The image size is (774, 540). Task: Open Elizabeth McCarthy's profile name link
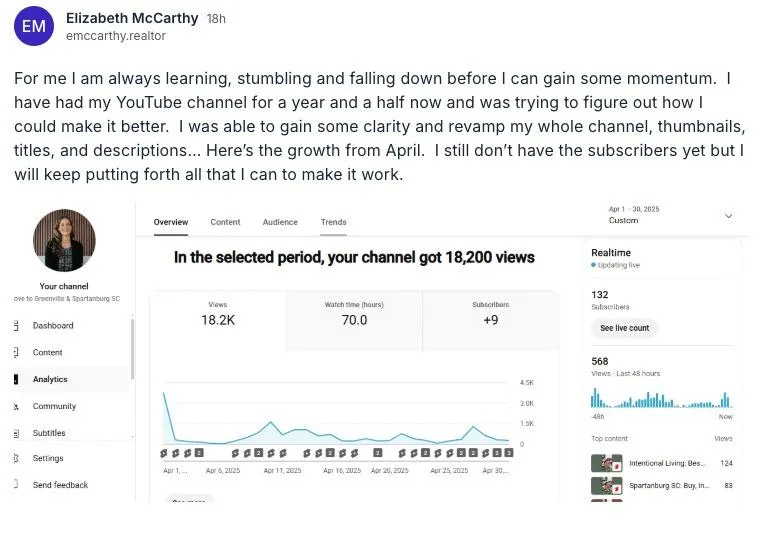coord(132,18)
